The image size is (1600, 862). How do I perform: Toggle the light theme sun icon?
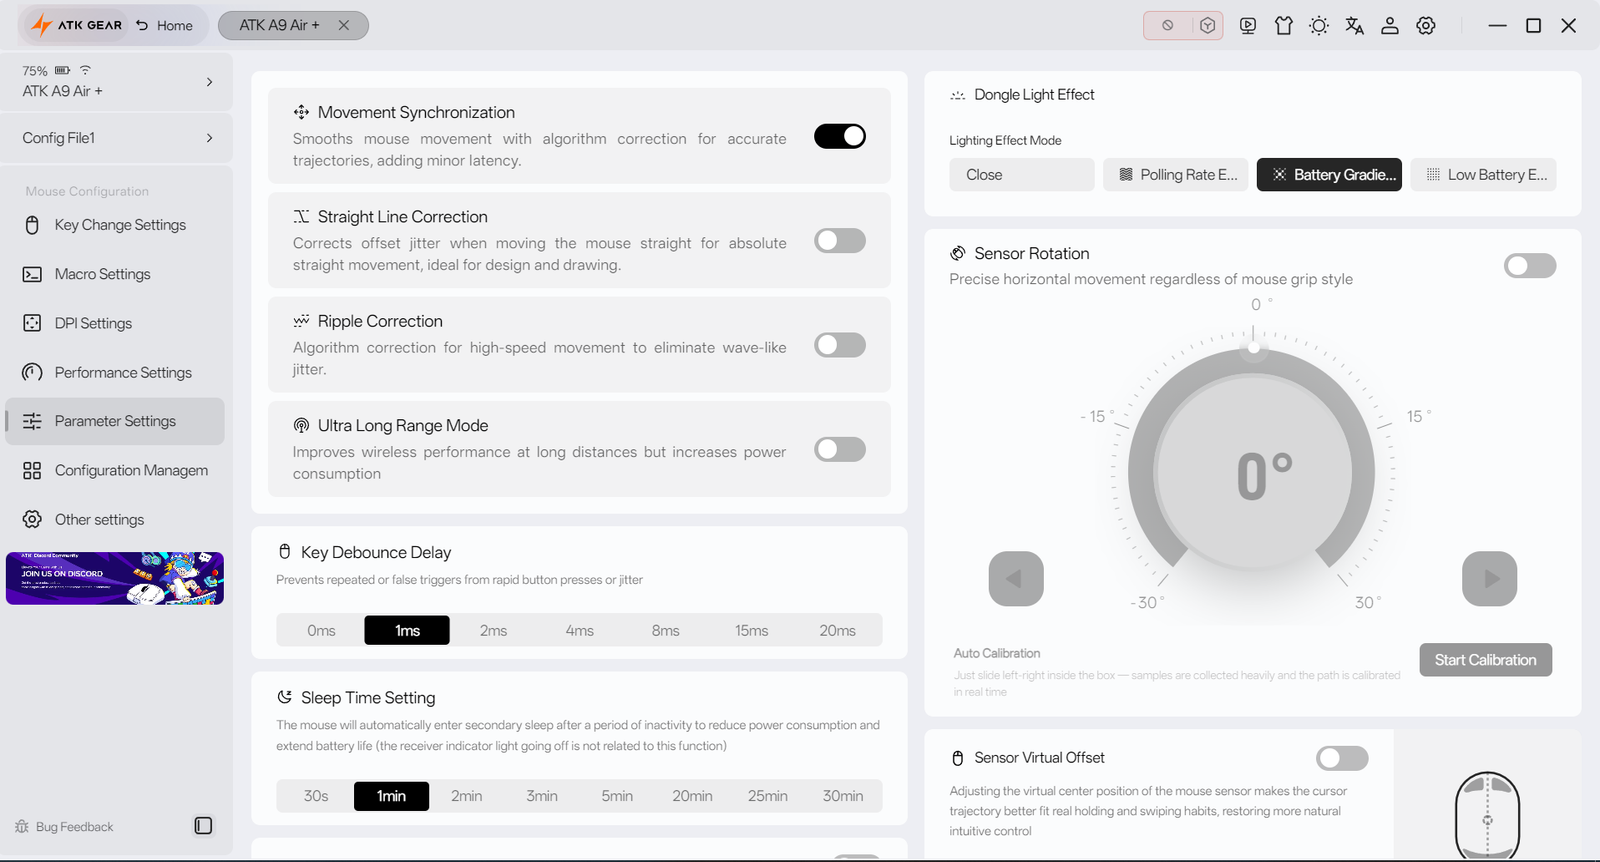[x=1319, y=26]
